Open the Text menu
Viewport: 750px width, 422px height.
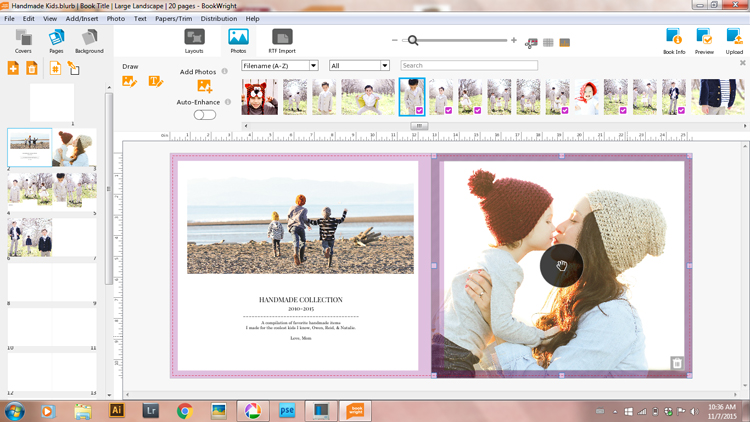[x=140, y=19]
